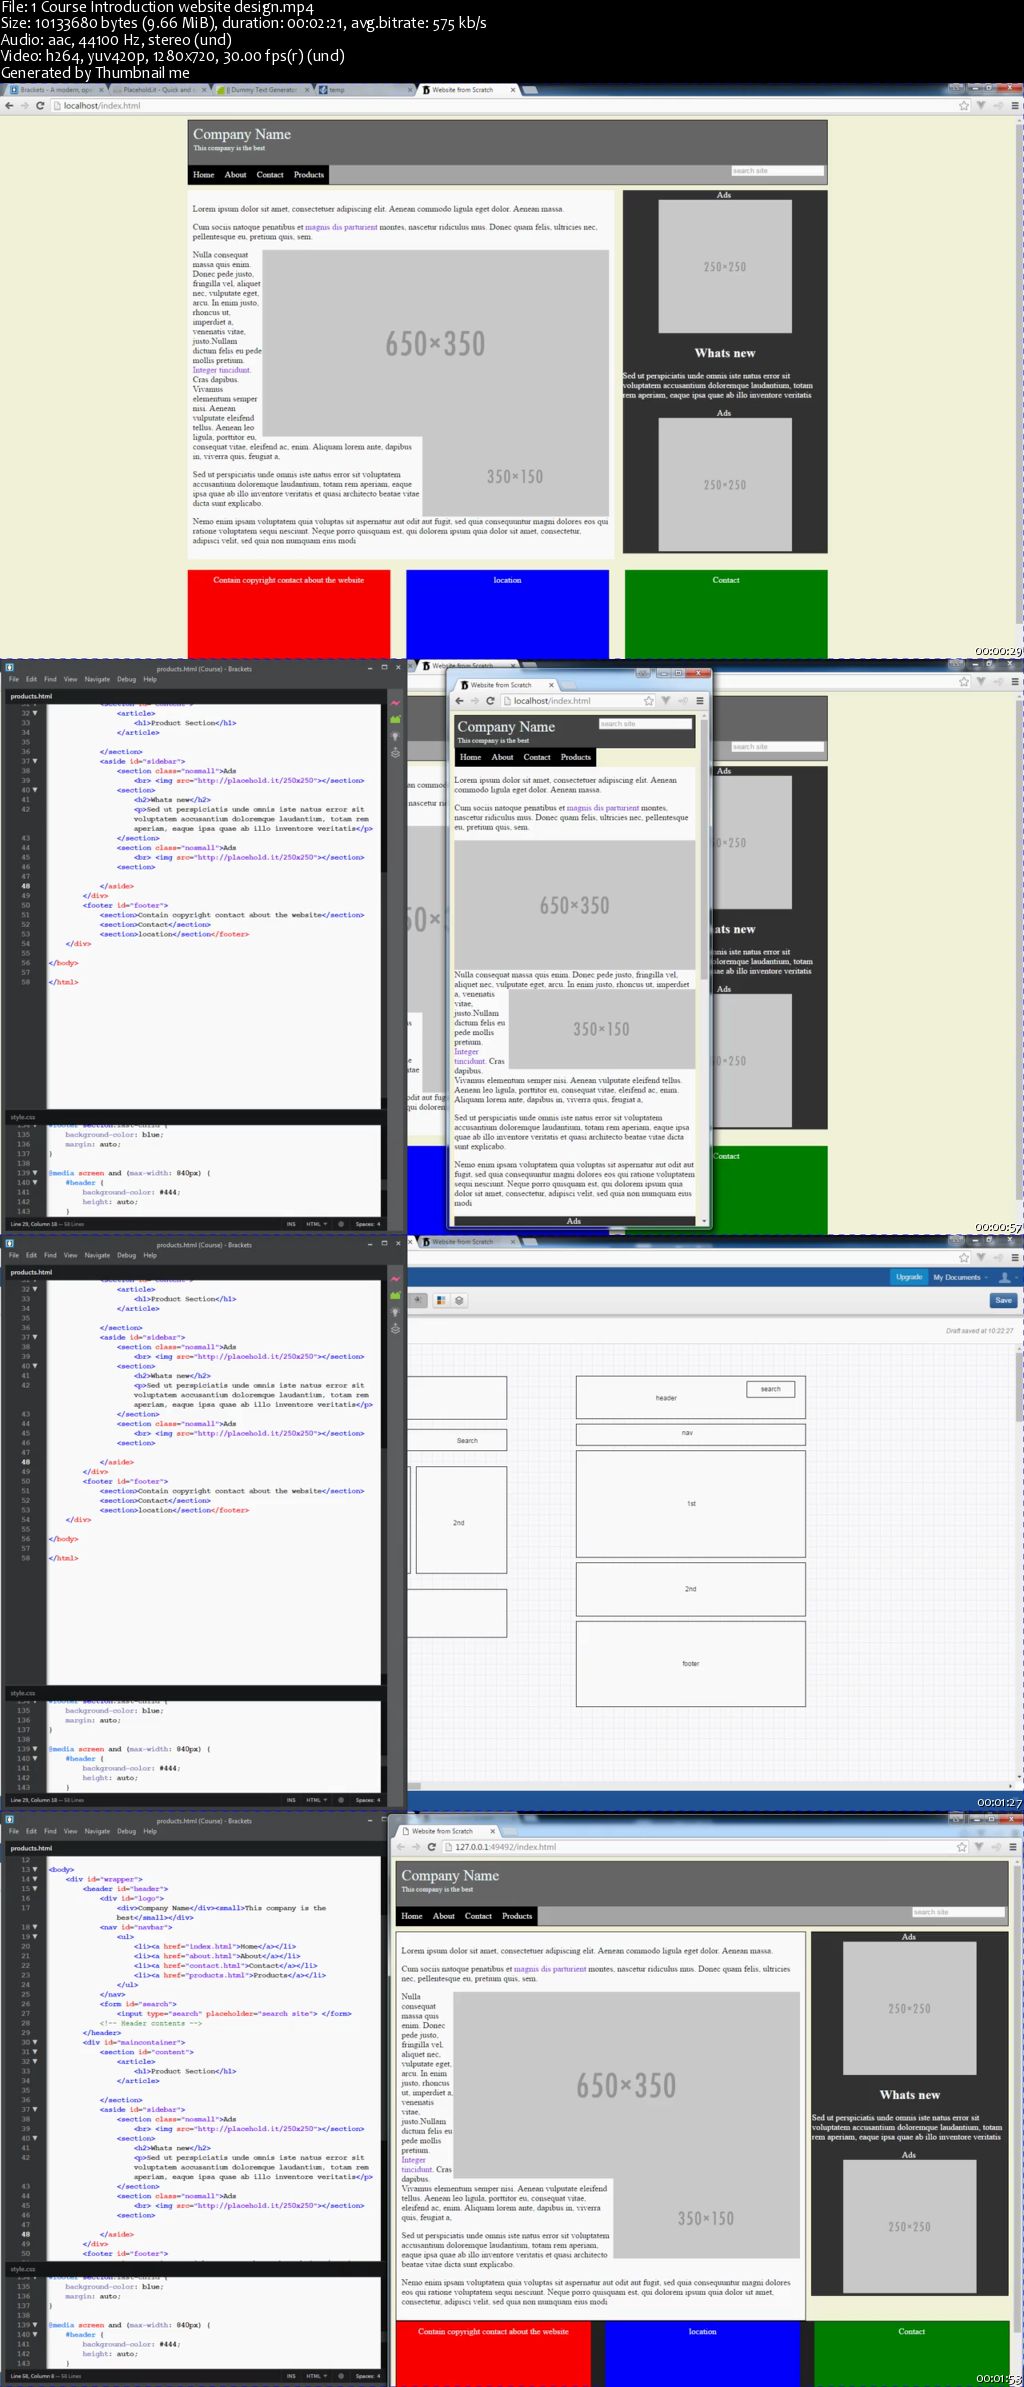The image size is (1024, 2387).
Task: Click the 650×350 placeholder image in the 00:00:29 frame
Action: pyautogui.click(x=435, y=344)
